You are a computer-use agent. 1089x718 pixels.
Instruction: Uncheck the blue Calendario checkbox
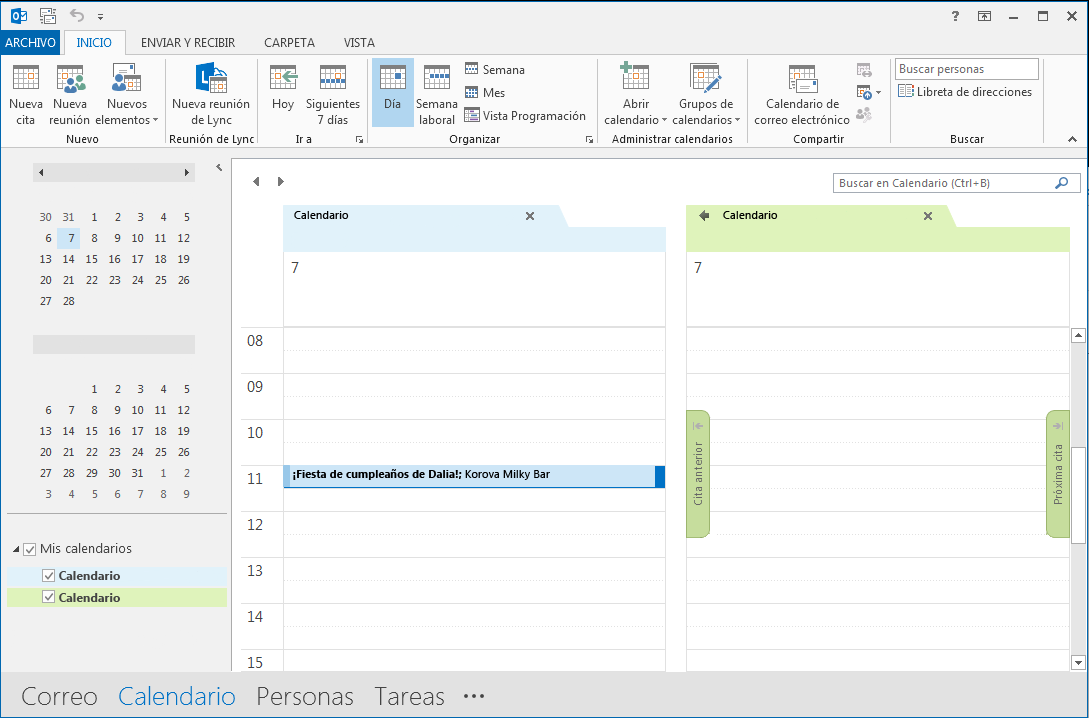[49, 576]
